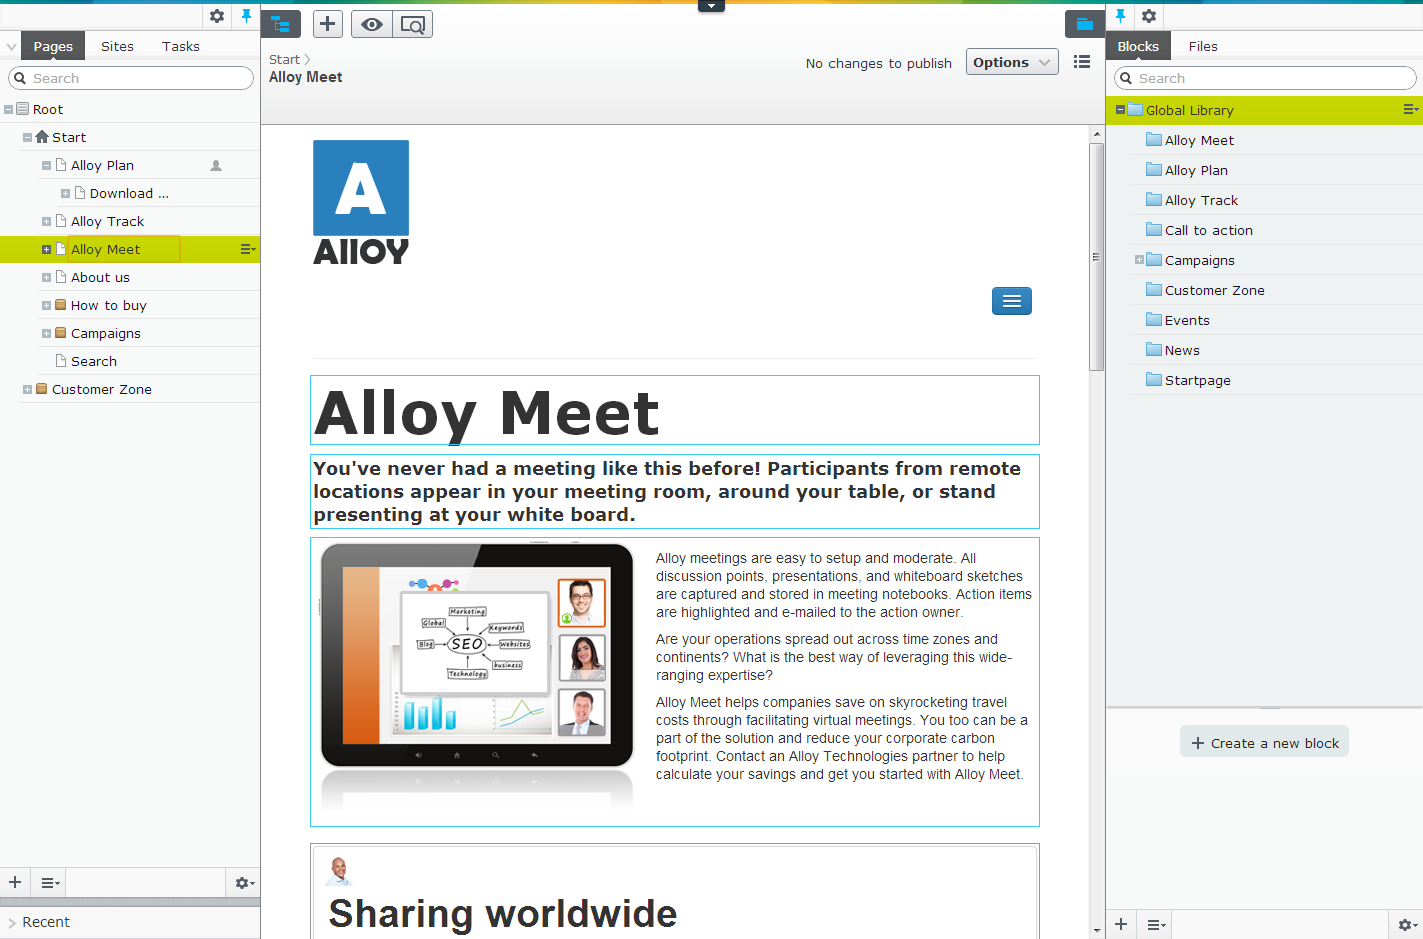This screenshot has width=1423, height=939.
Task: Open Global Library context menu icon
Action: click(x=1410, y=109)
